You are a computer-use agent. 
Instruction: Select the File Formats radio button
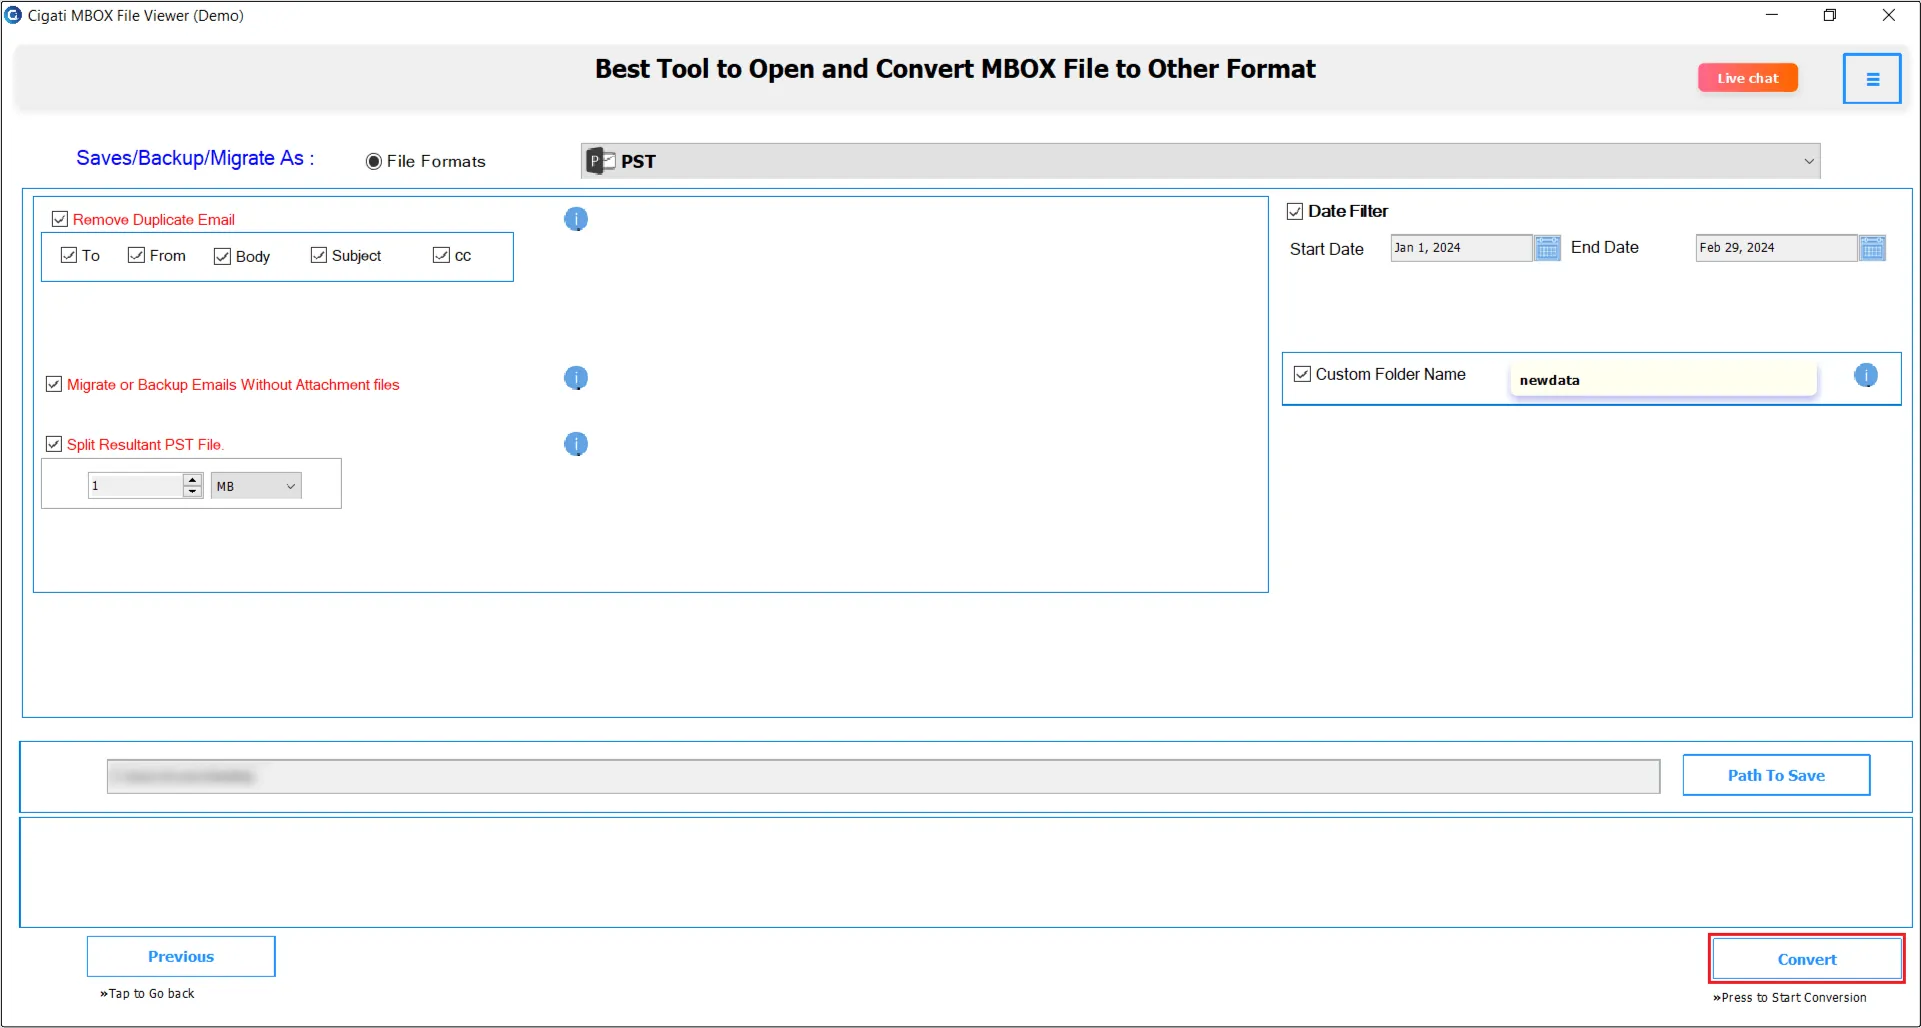pyautogui.click(x=374, y=161)
